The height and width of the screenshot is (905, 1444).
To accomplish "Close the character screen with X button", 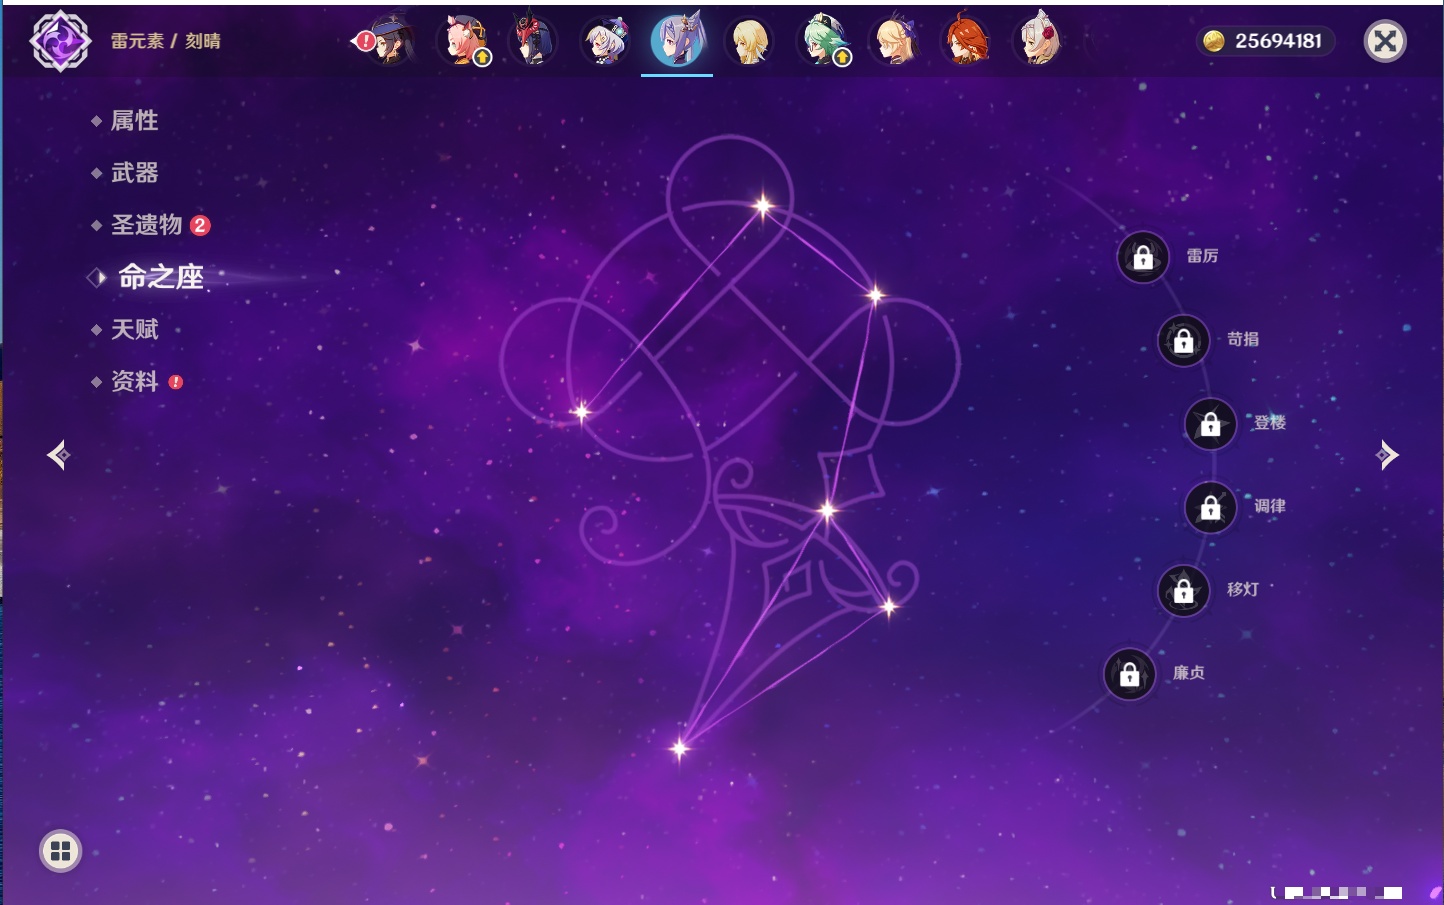I will coord(1385,41).
